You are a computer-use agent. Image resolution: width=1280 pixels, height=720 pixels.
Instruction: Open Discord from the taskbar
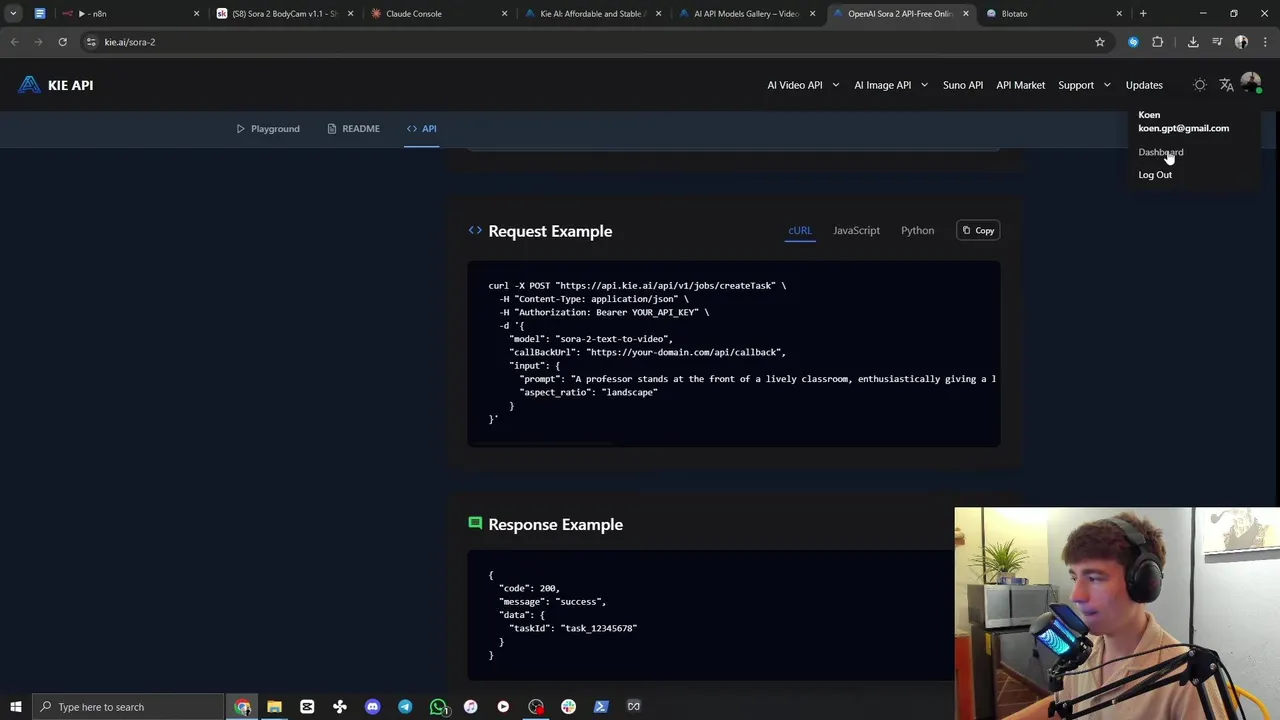[x=372, y=707]
